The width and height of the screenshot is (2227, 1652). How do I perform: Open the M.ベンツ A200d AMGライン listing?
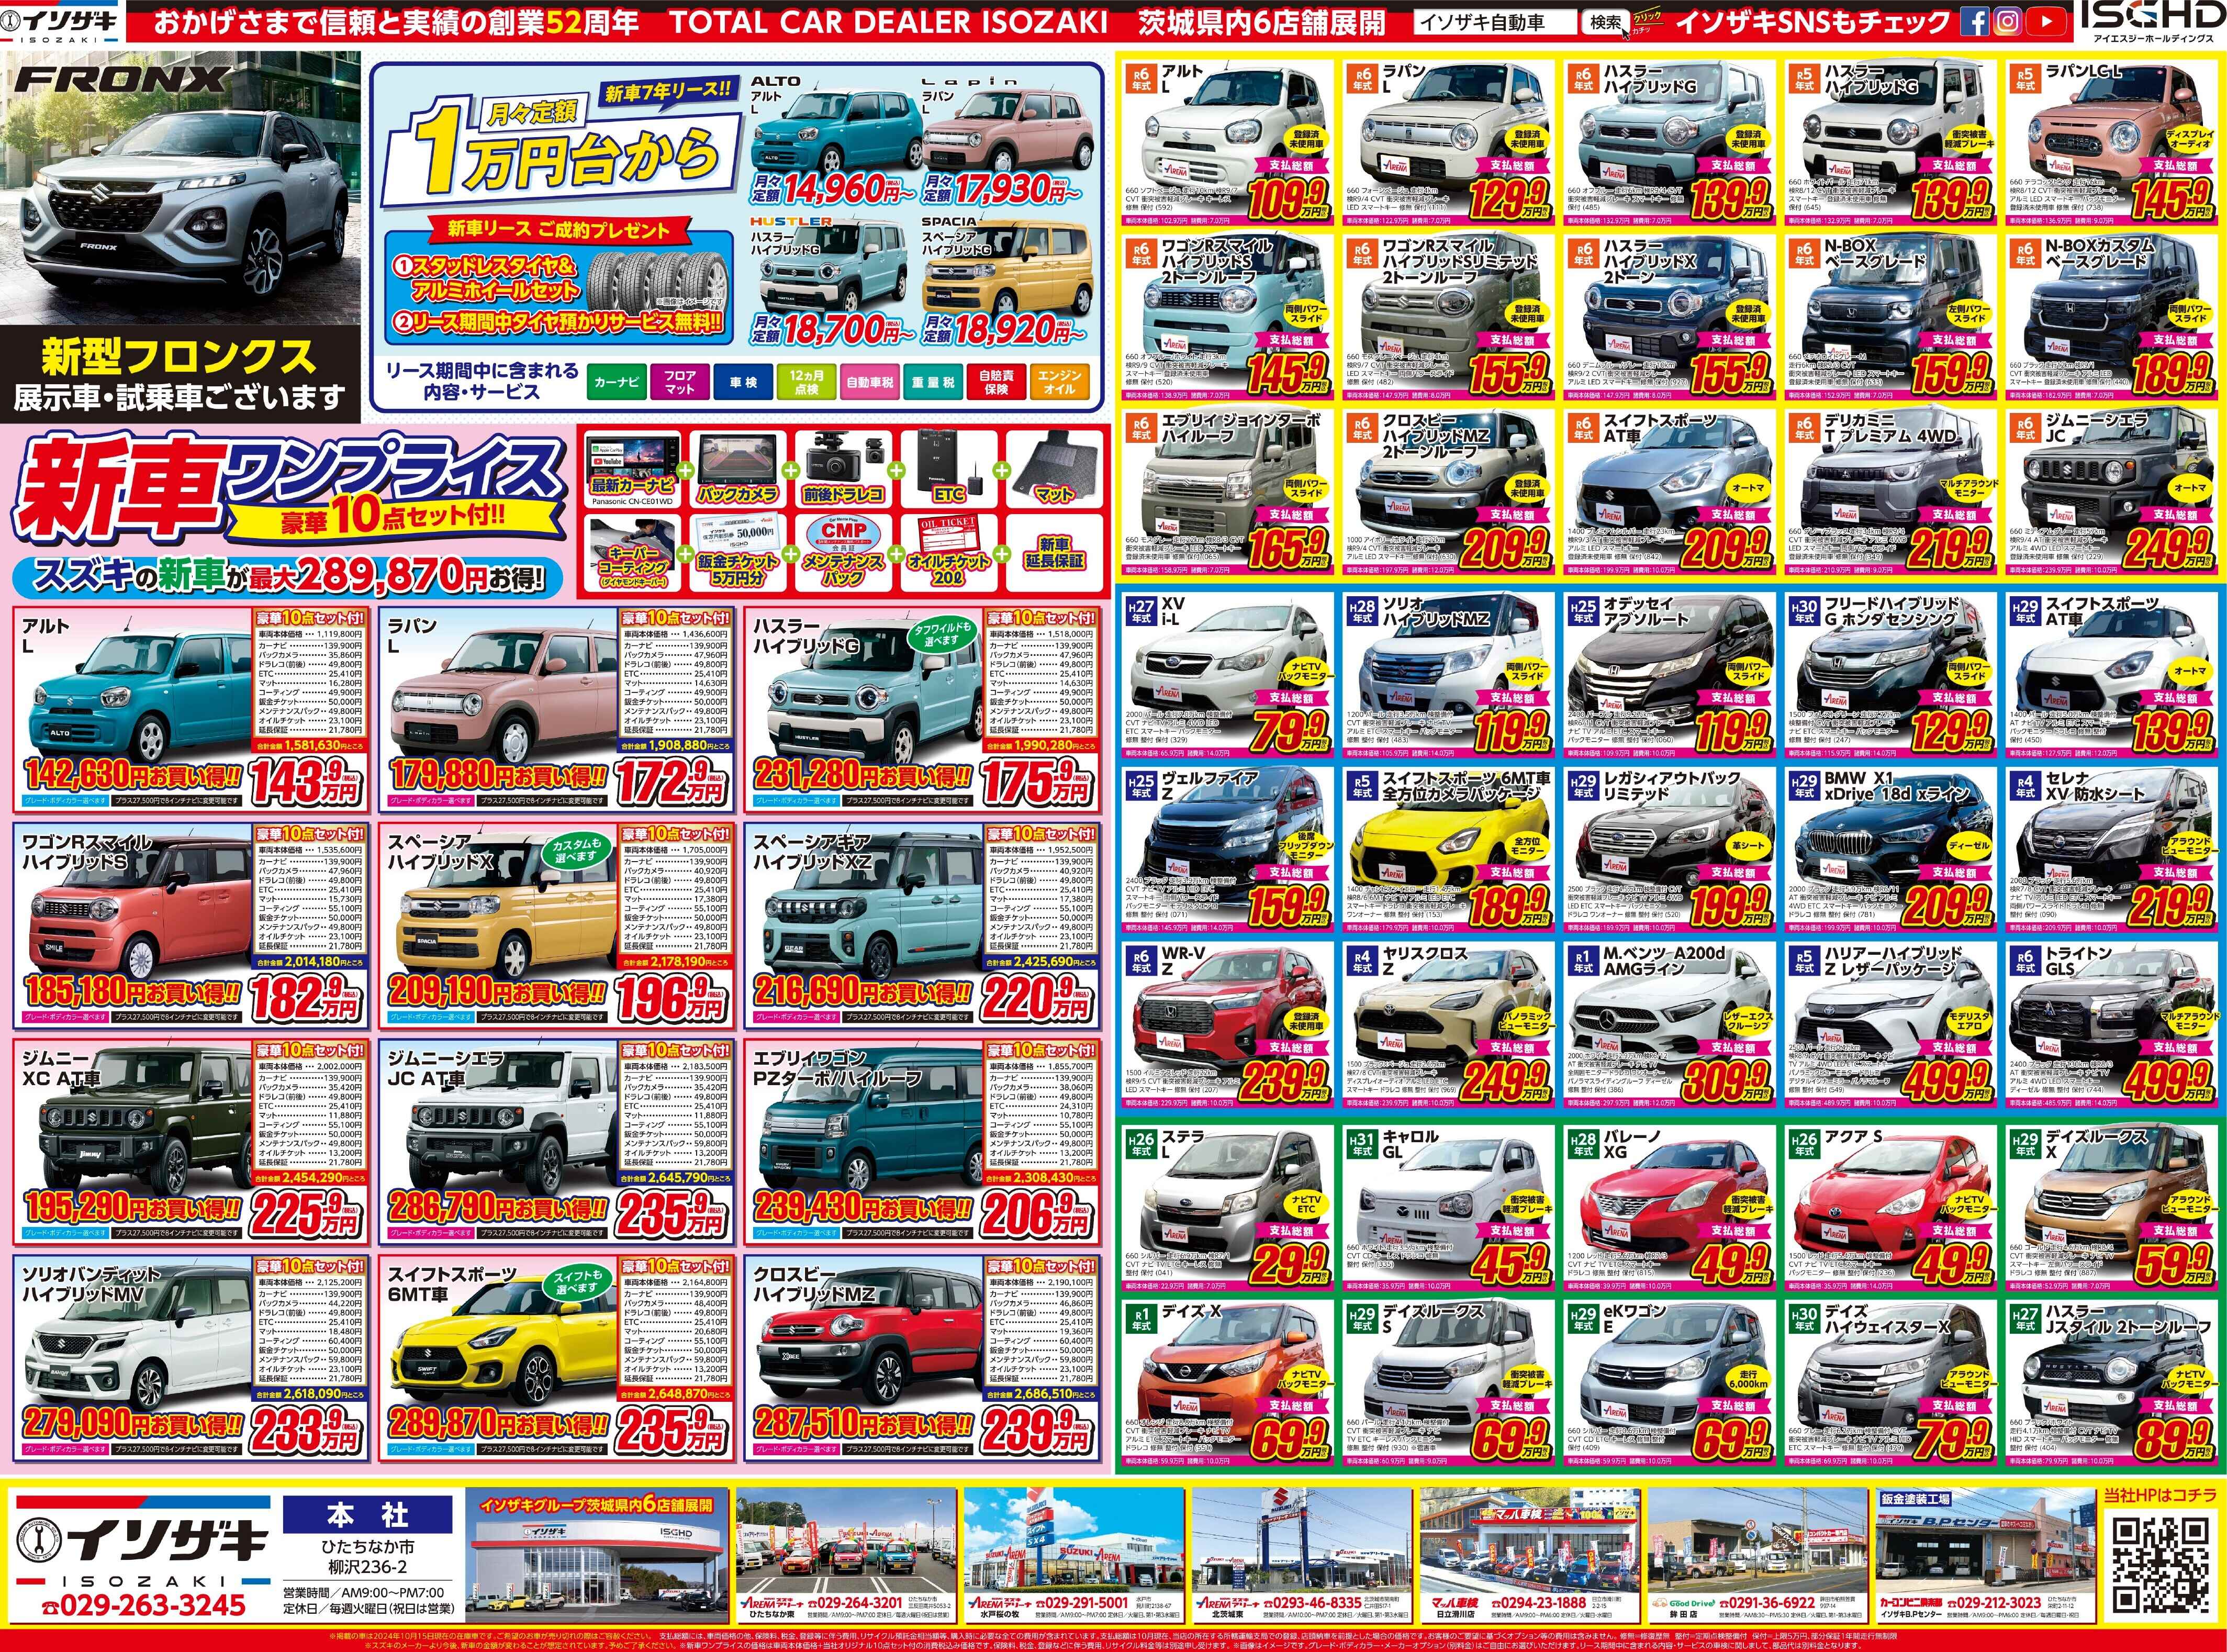pos(1670,1026)
